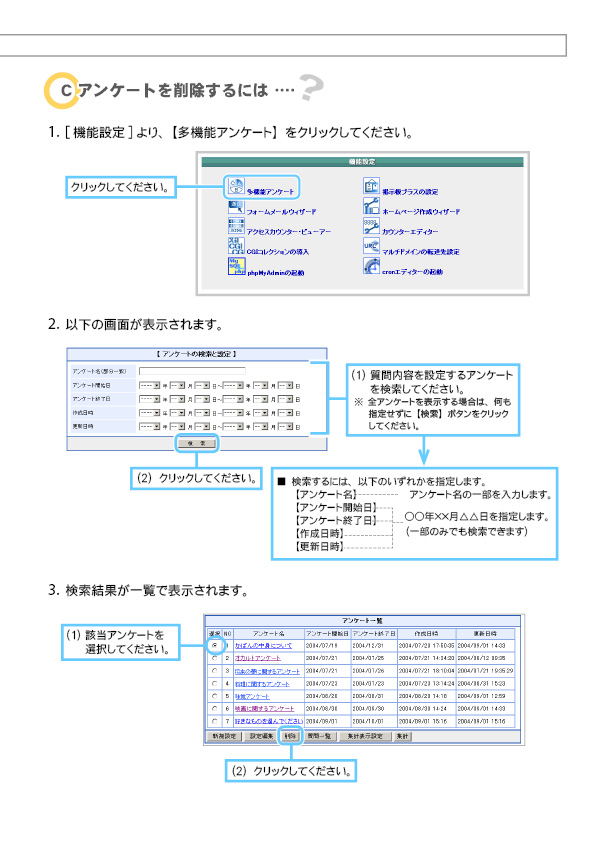
Task: Click the 検索 search button
Action: [x=197, y=443]
